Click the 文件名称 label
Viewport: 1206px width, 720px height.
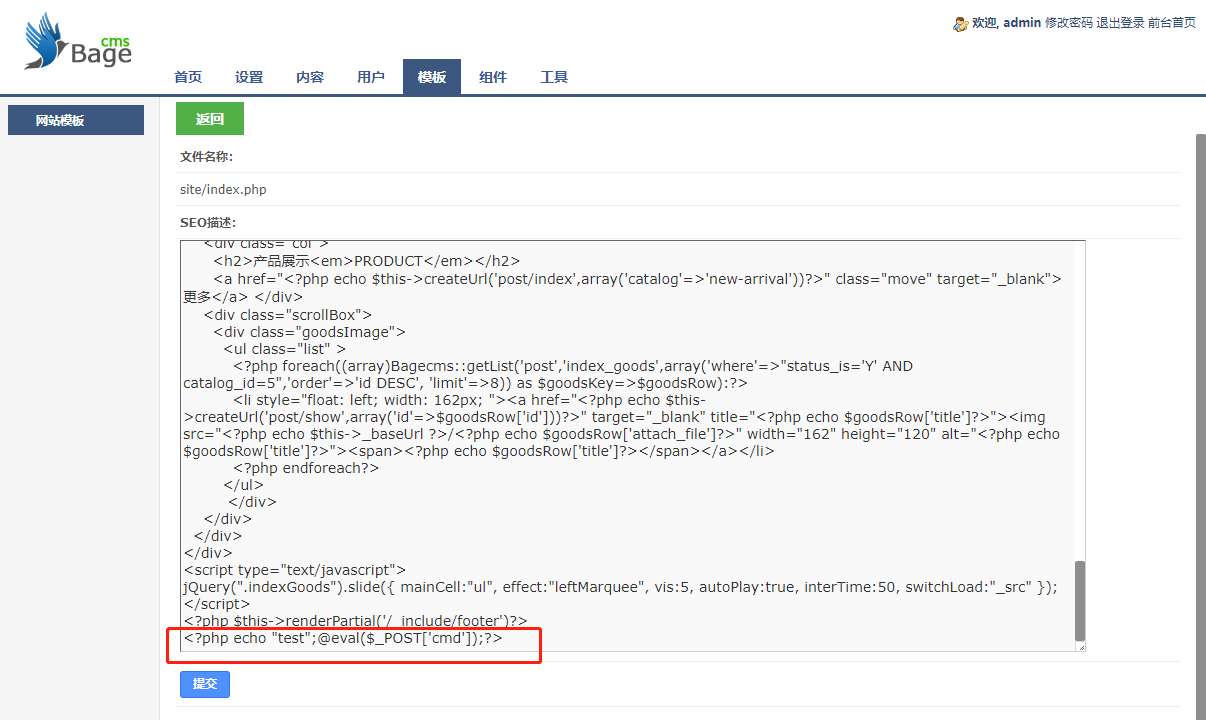click(x=206, y=157)
